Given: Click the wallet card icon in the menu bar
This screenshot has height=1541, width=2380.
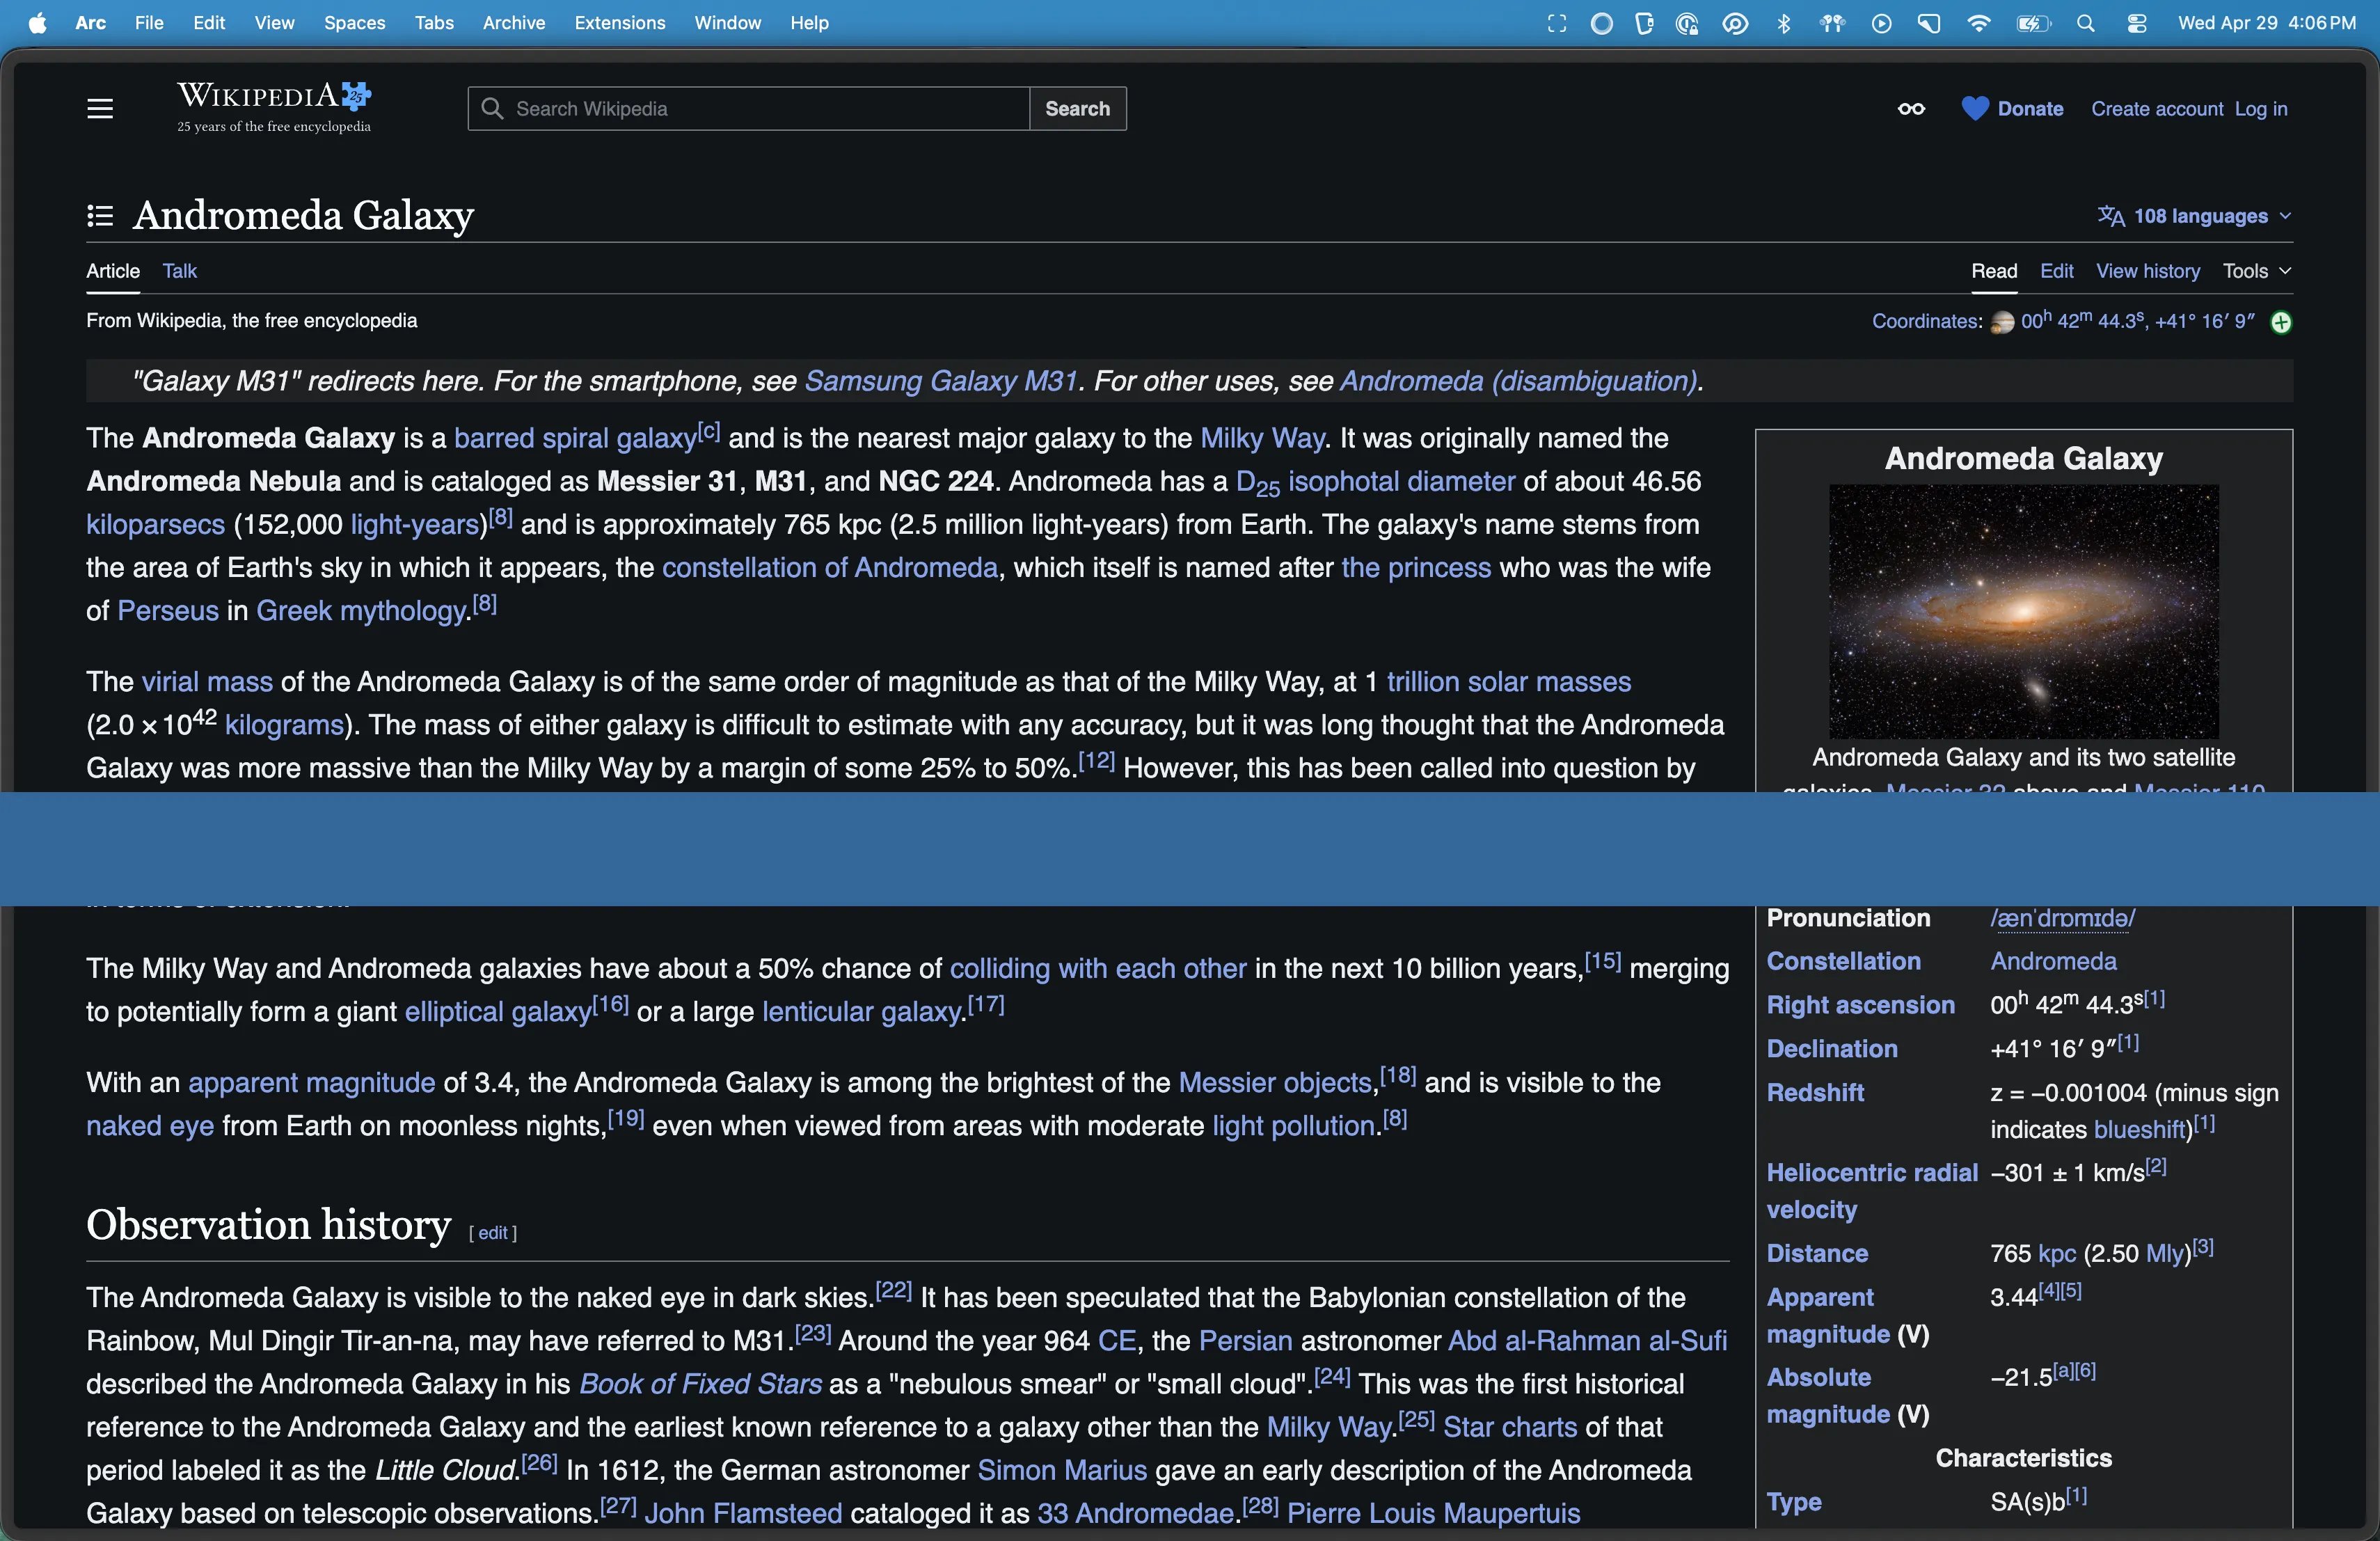Looking at the screenshot, I should pyautogui.click(x=1644, y=23).
